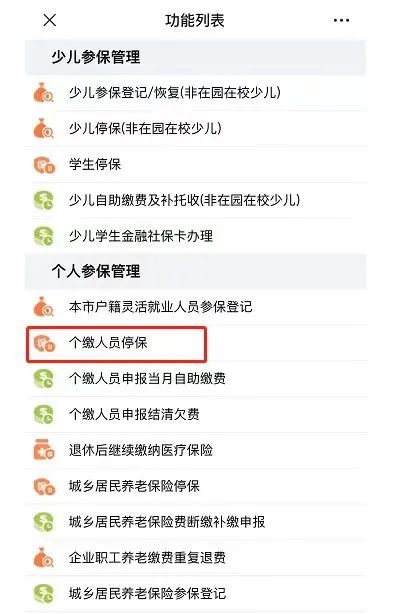Open 城乡居民养老保险停保
This screenshot has height=614, width=402.
coord(196,486)
